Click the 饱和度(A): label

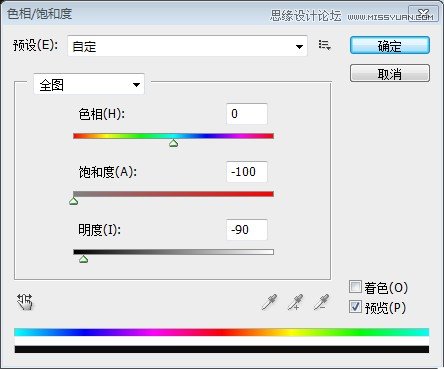(x=108, y=172)
